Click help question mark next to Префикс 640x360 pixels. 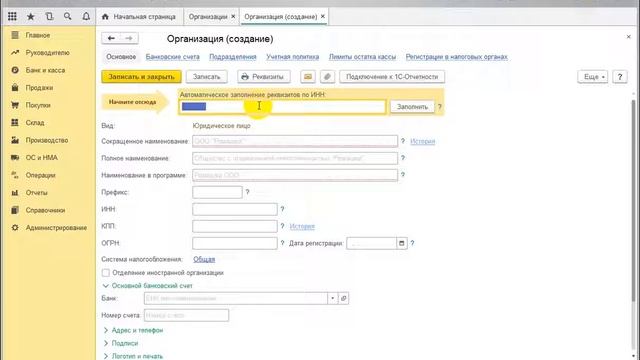tap(247, 192)
